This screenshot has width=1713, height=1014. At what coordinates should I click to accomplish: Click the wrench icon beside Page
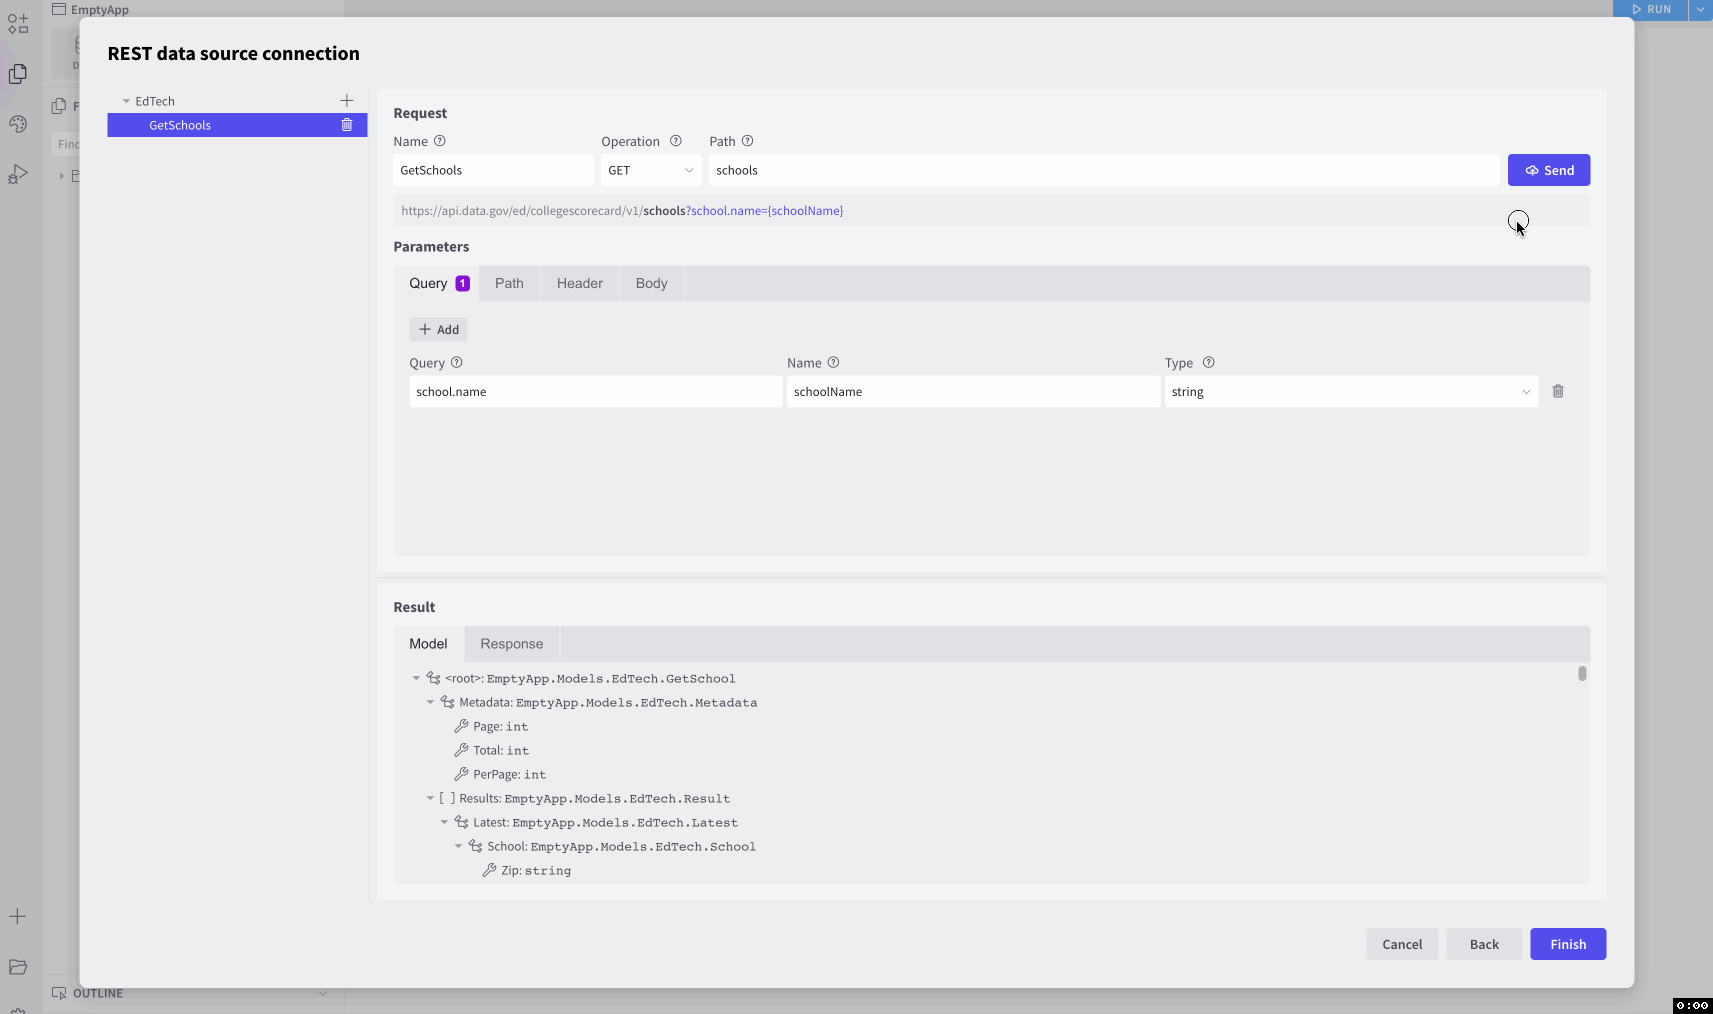pos(461,726)
